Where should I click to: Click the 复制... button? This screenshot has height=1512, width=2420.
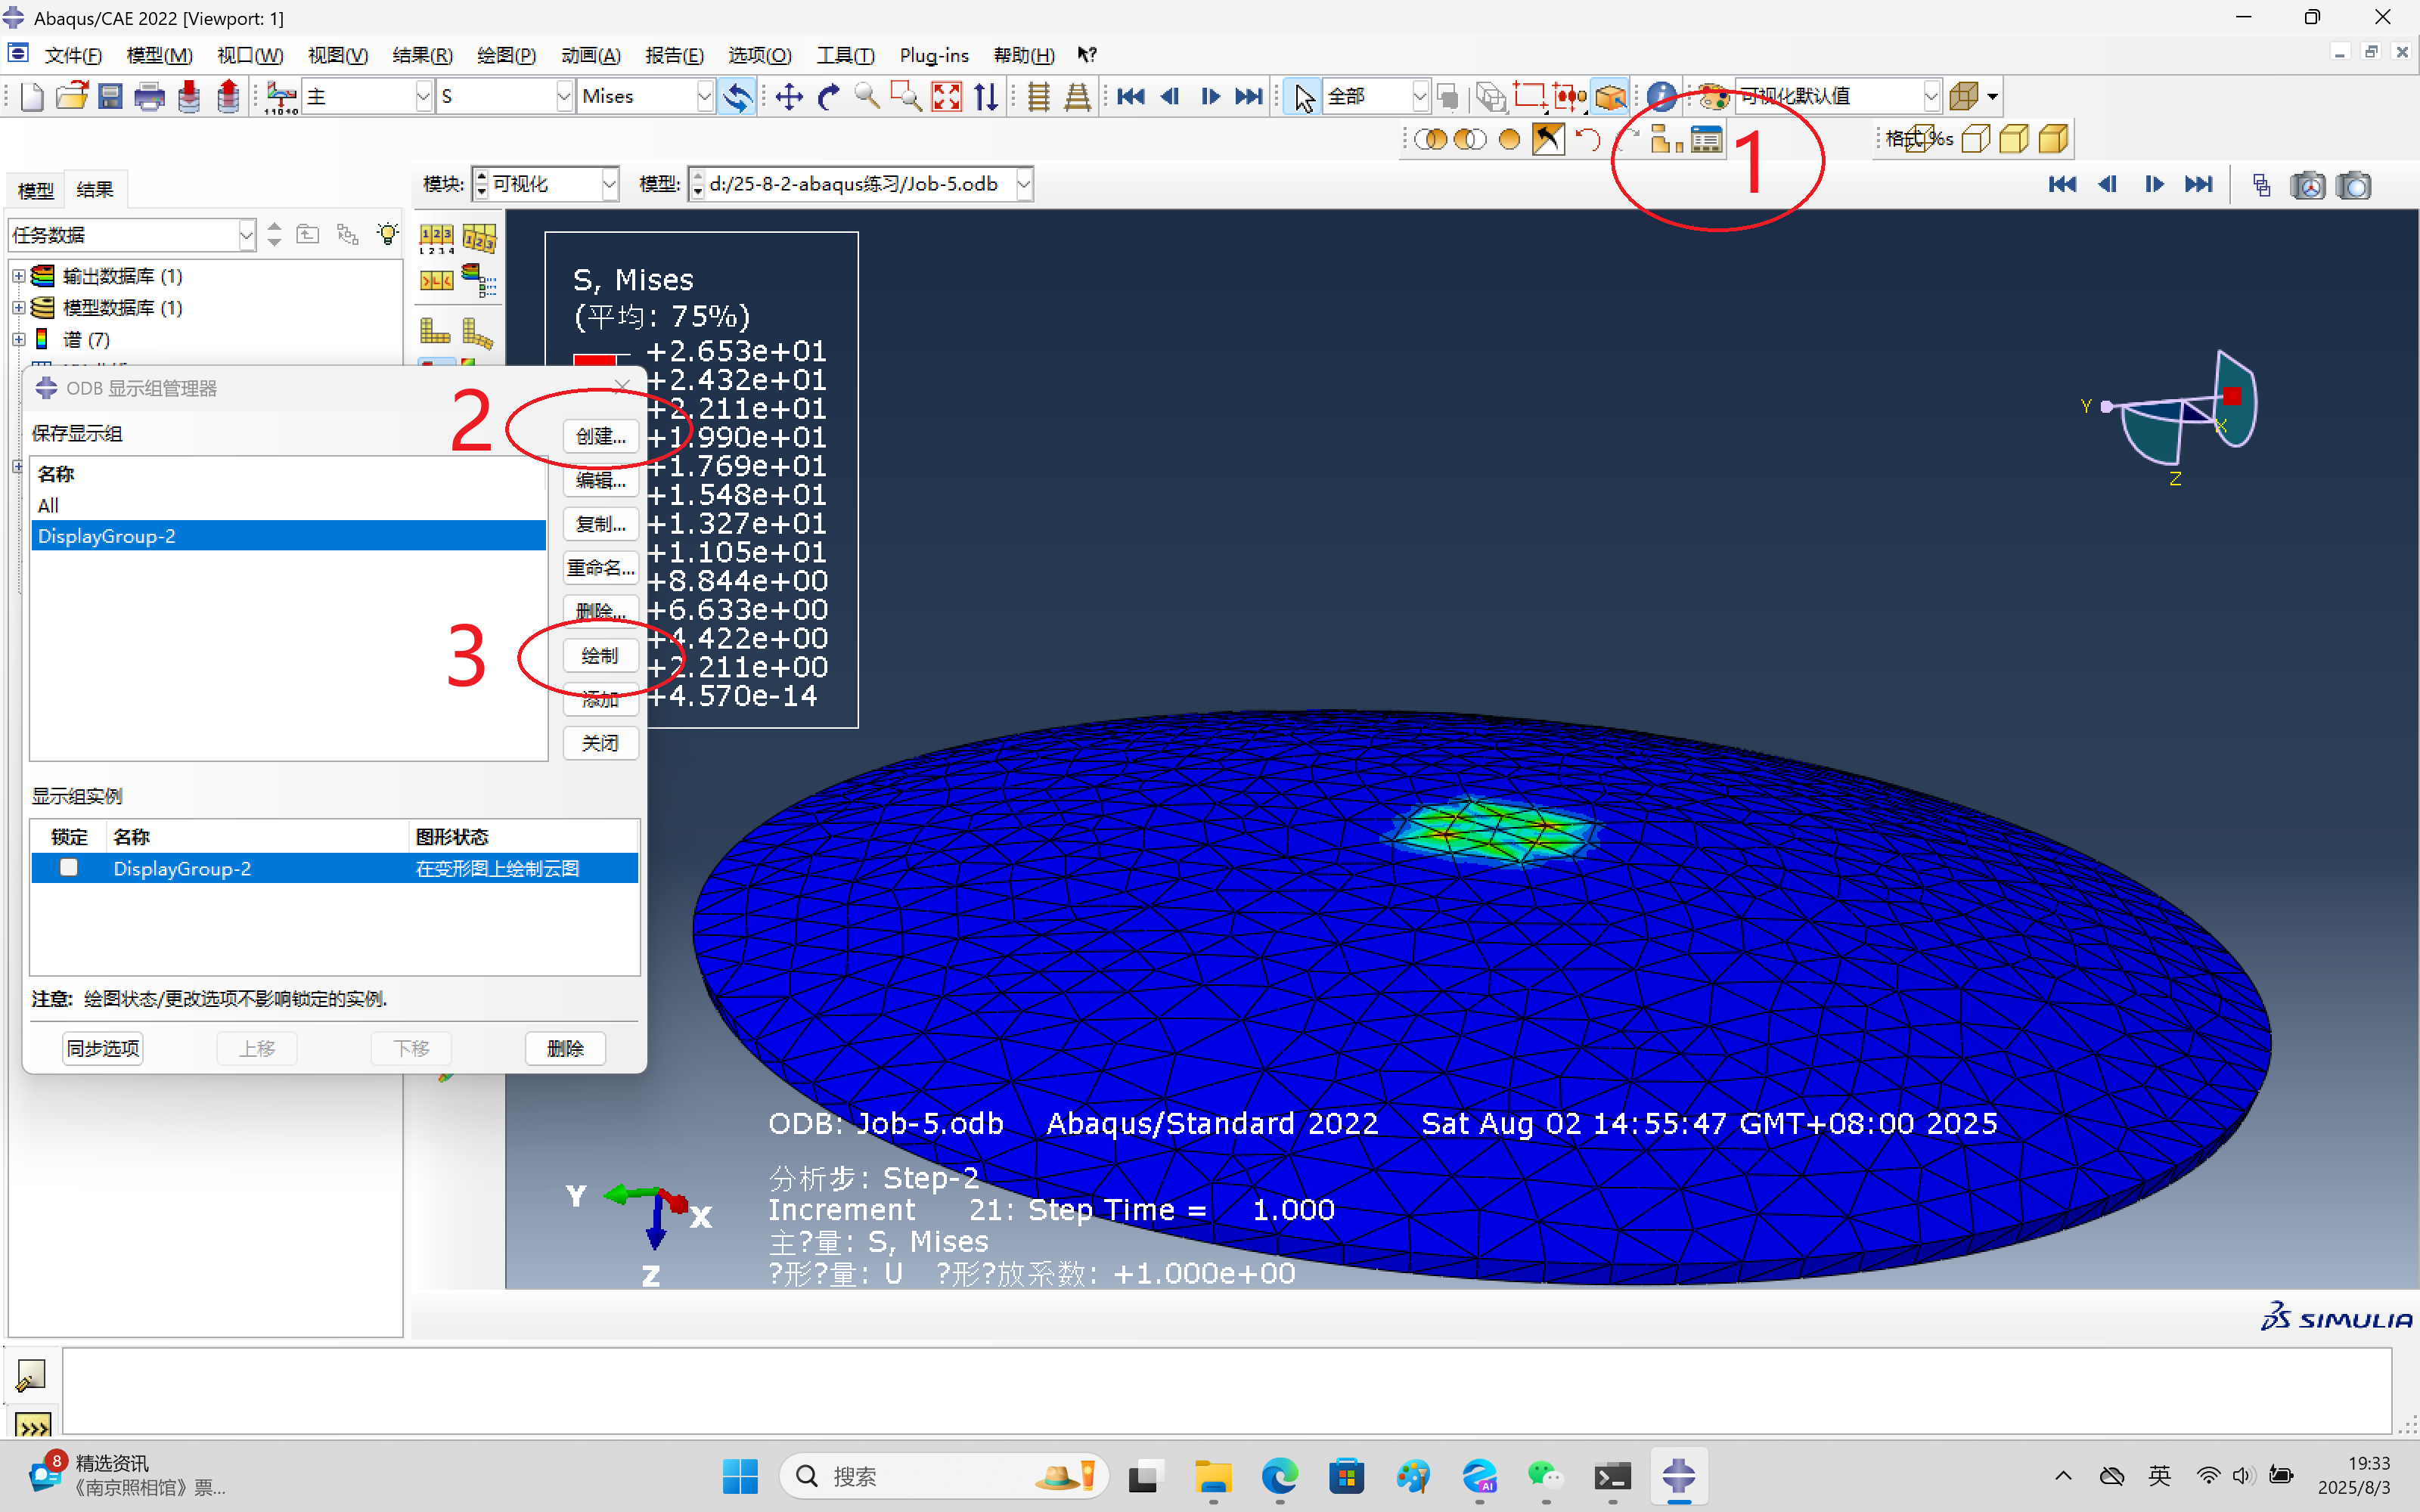pyautogui.click(x=601, y=524)
